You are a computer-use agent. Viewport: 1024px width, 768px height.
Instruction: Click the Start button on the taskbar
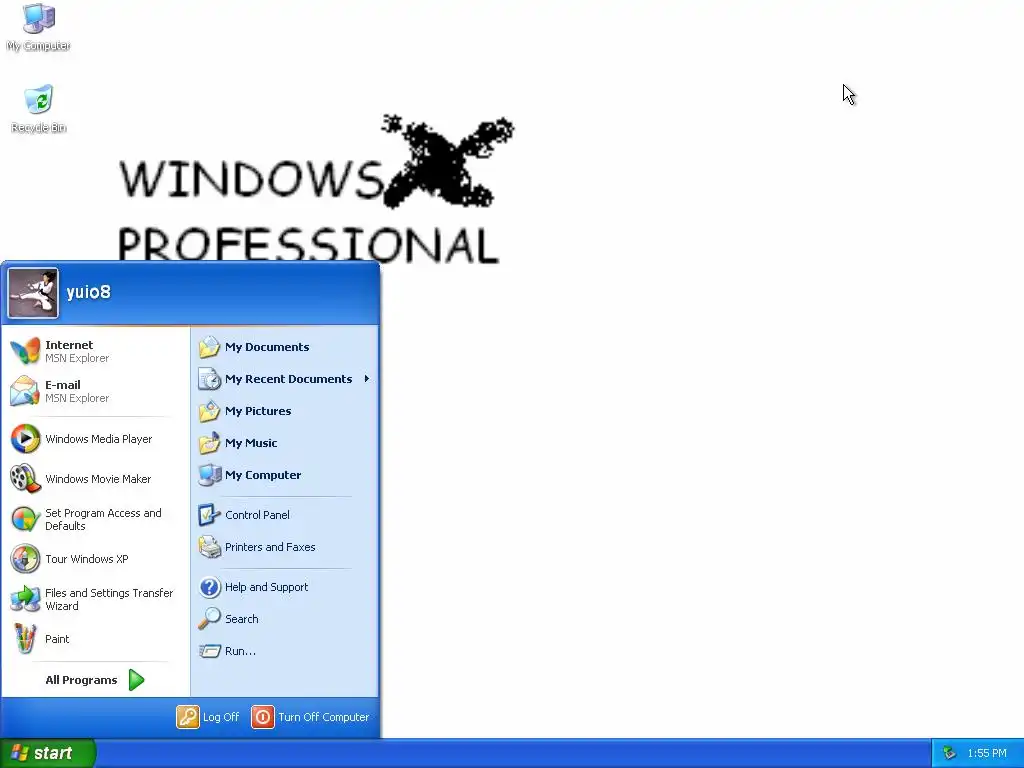[48, 753]
